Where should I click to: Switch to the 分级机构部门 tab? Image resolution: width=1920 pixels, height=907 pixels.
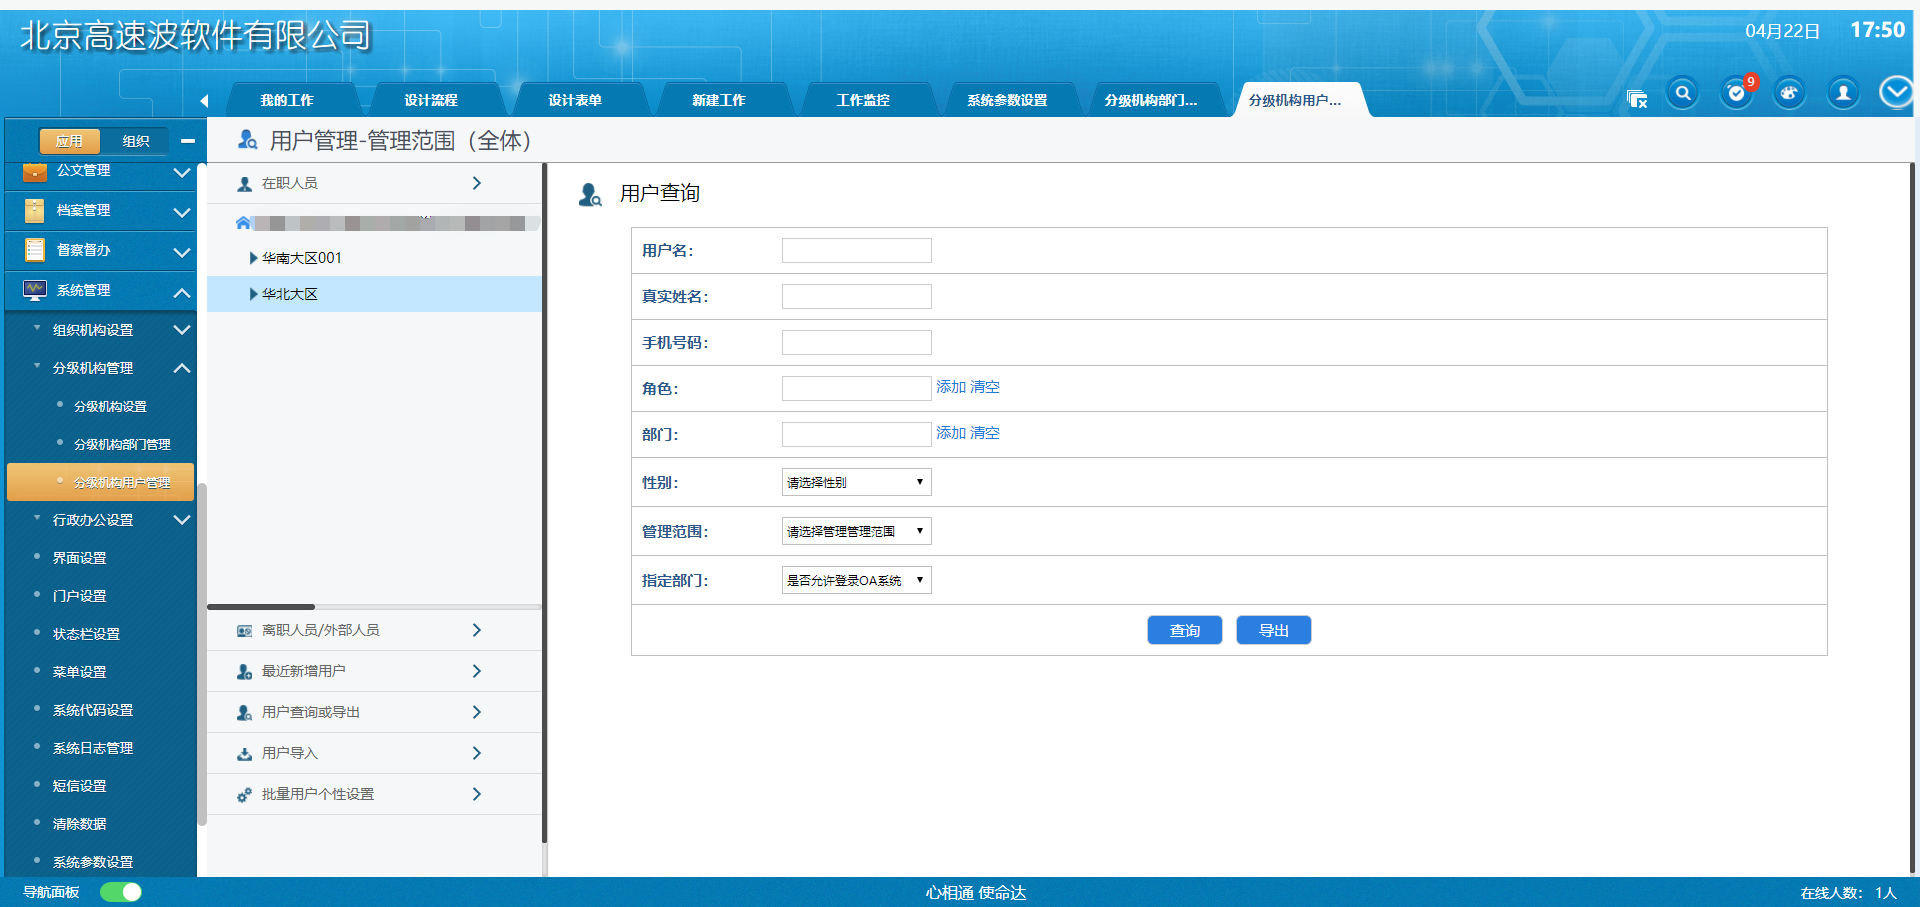pos(1151,100)
